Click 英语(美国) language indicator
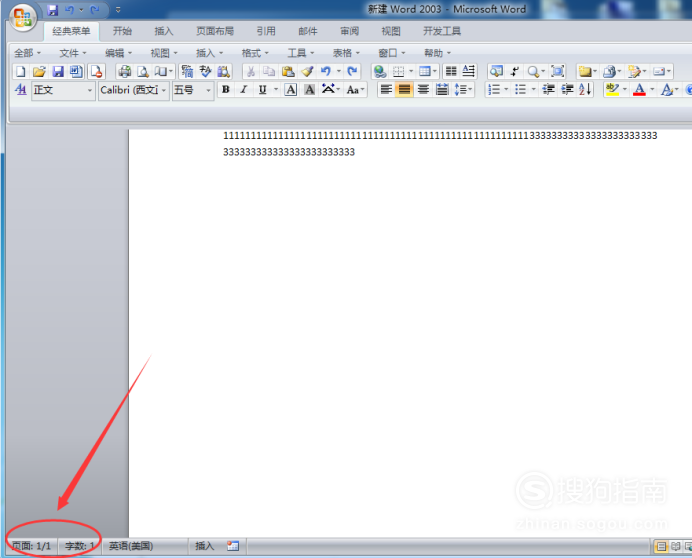692x558 pixels. click(131, 546)
